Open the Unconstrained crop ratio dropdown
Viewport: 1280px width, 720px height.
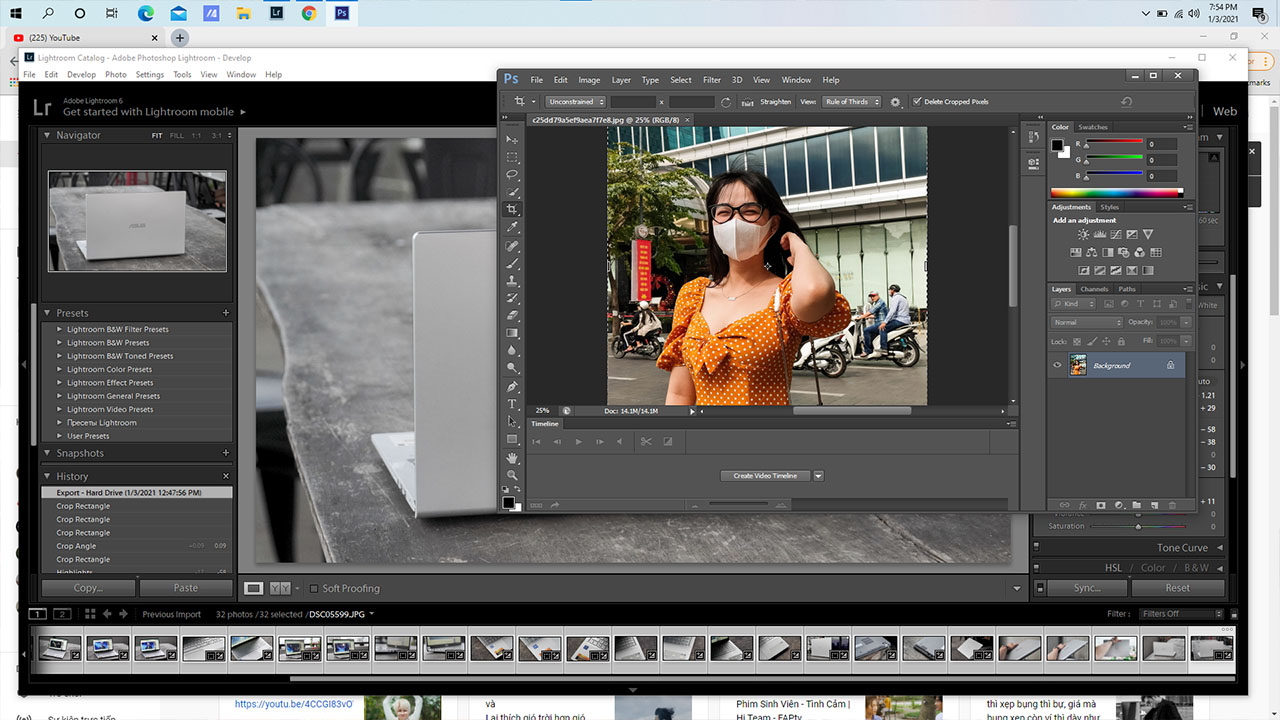tap(575, 102)
